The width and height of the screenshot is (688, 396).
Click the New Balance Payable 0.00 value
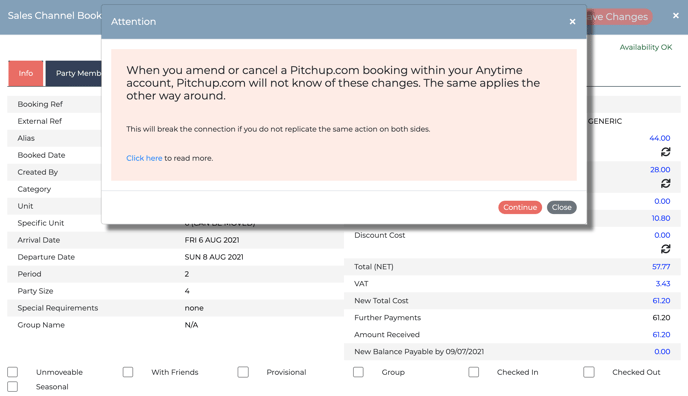[x=662, y=352]
